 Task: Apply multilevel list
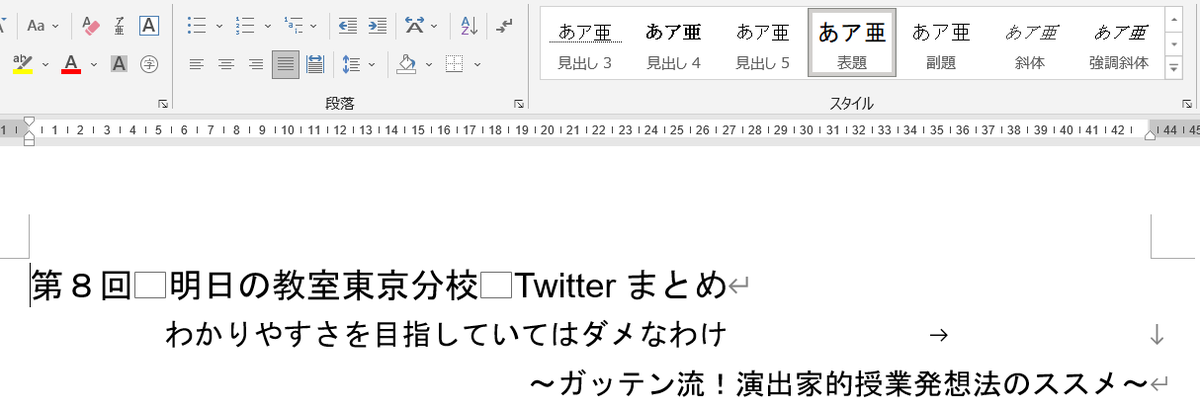tap(293, 25)
